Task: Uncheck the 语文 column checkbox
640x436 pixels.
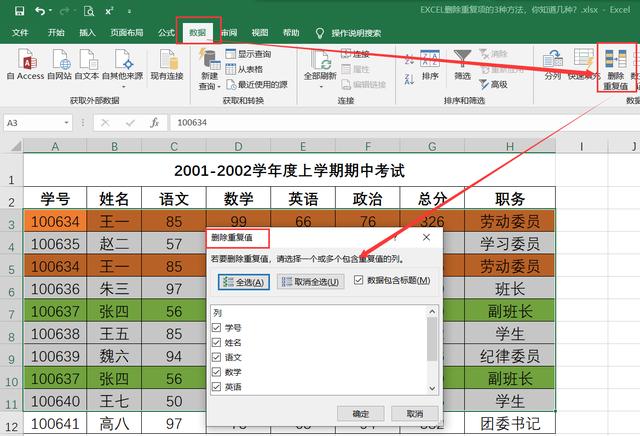Action: (x=217, y=357)
